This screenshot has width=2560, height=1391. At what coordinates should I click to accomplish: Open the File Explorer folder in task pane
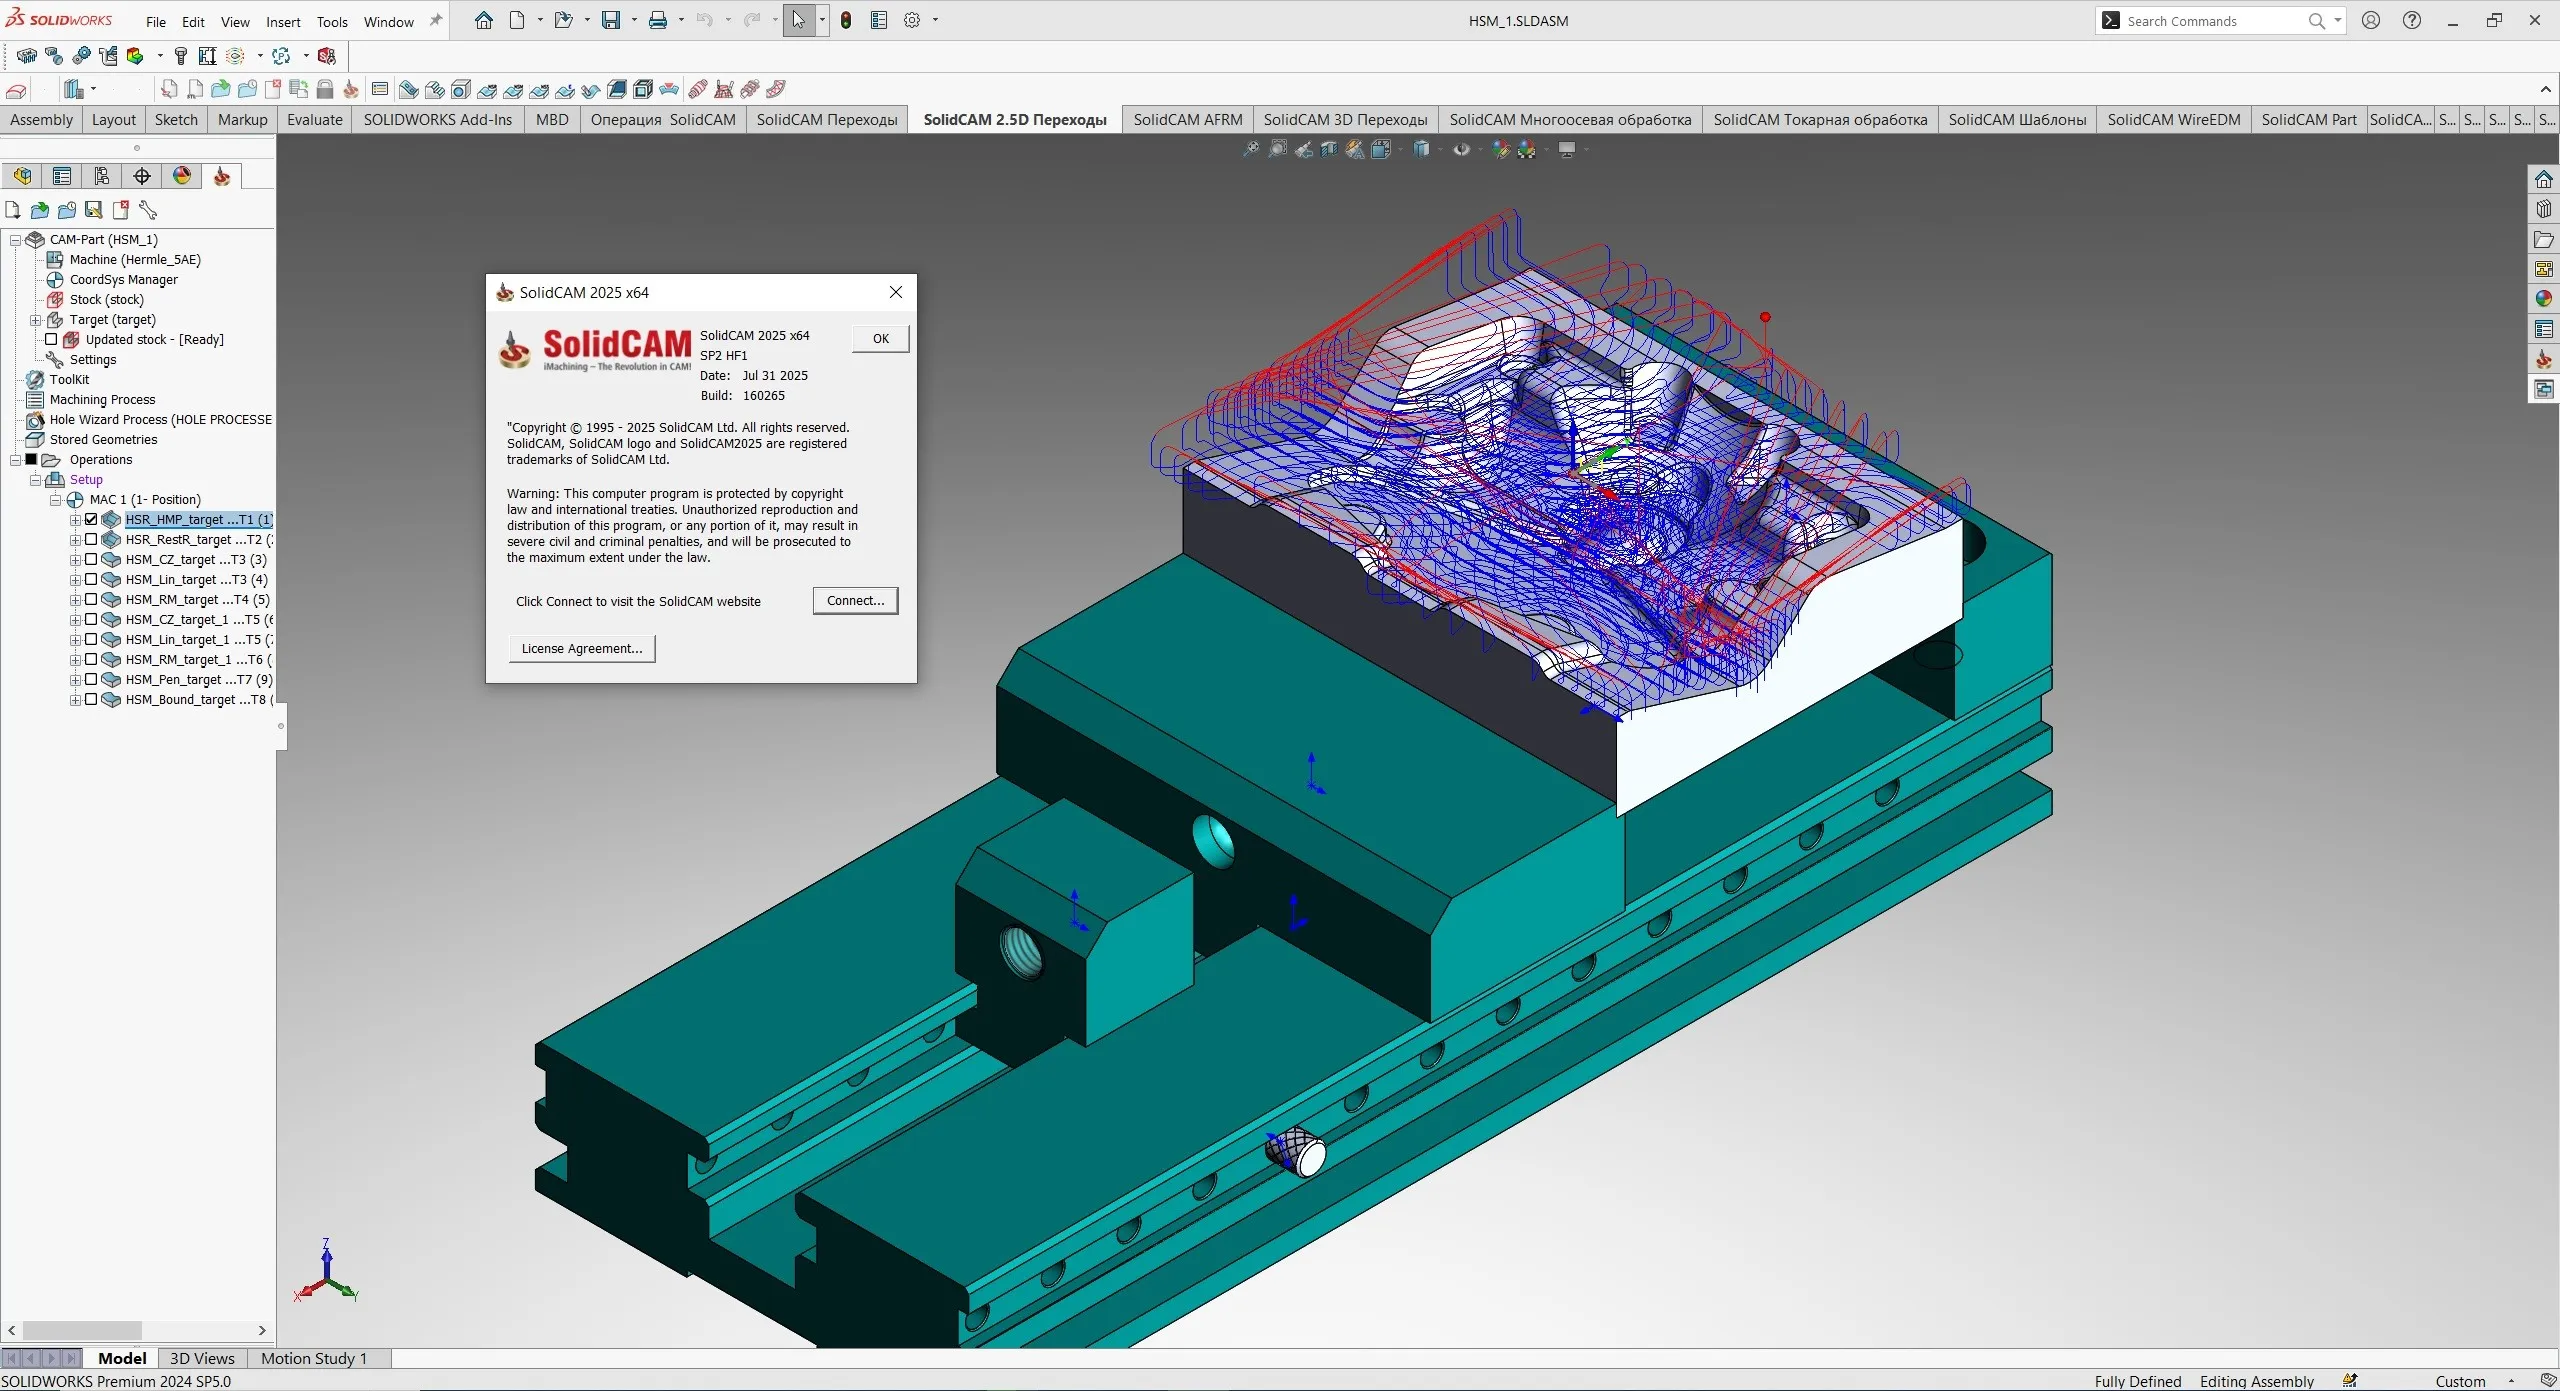pos(2544,239)
